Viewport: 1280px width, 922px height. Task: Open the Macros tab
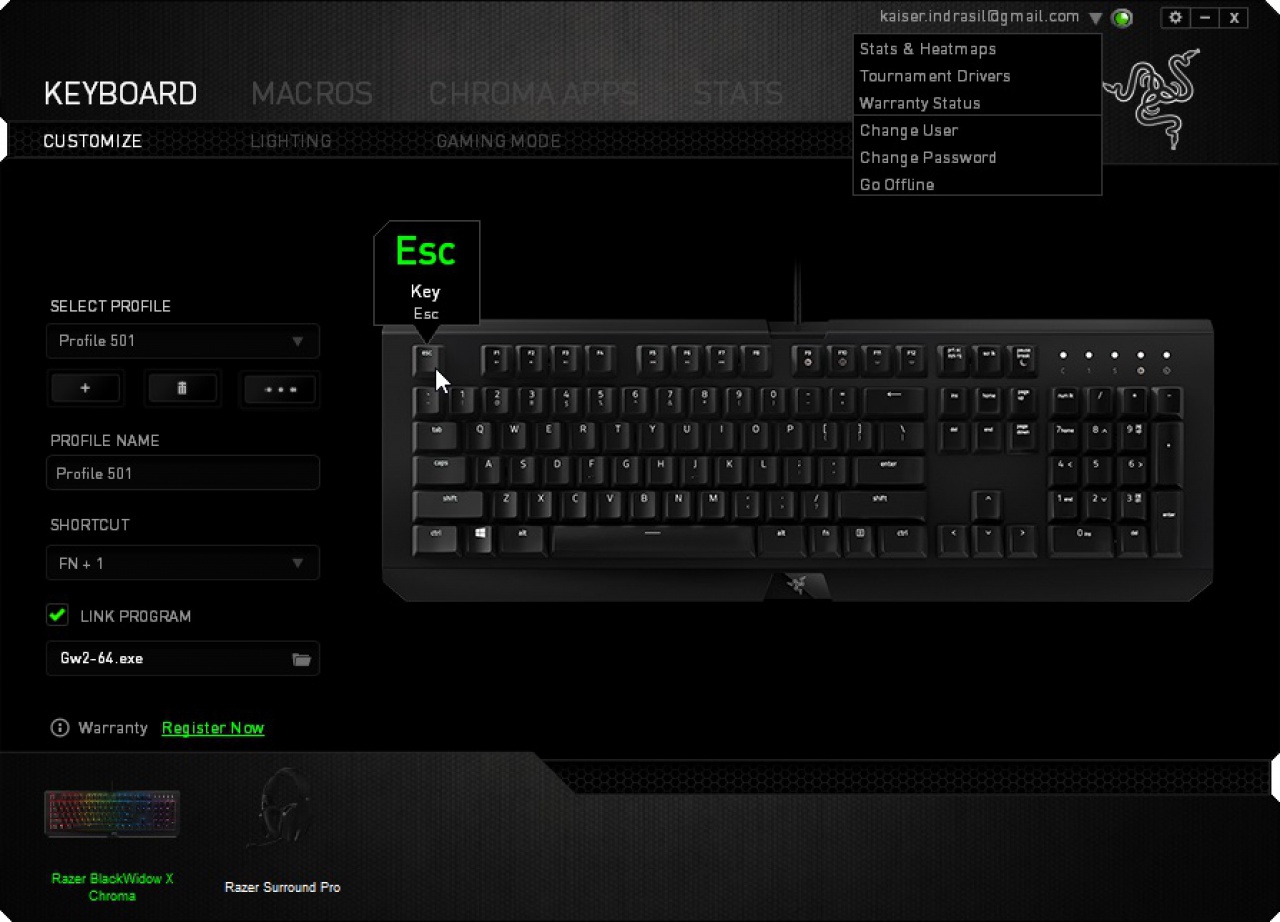pos(312,93)
